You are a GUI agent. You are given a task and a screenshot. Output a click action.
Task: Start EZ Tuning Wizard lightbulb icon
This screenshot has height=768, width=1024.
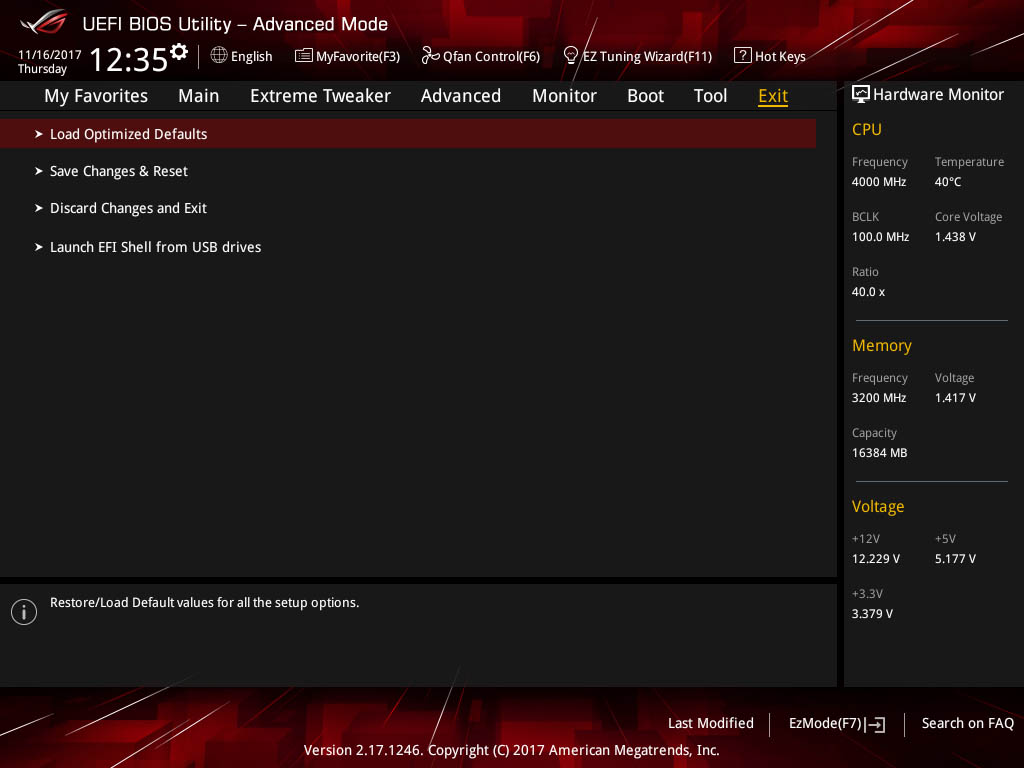[570, 56]
